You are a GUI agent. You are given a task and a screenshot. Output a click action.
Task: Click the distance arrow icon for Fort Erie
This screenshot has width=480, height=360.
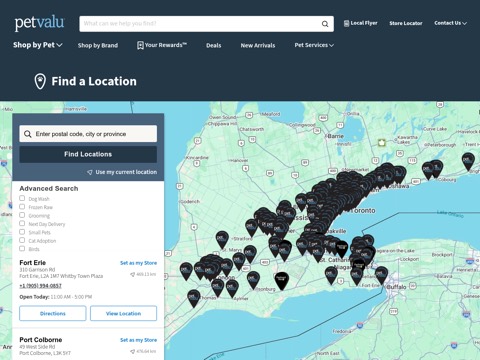pyautogui.click(x=132, y=275)
